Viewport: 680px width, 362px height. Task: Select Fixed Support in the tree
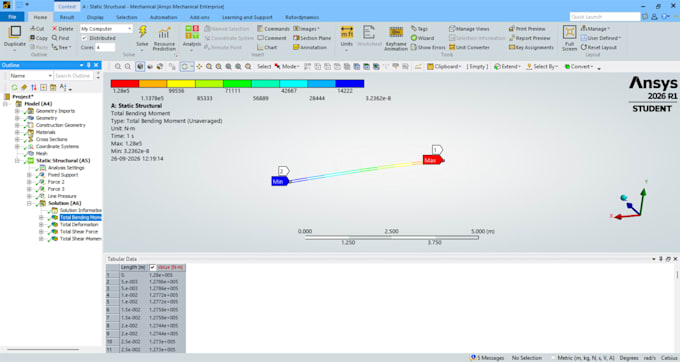click(63, 175)
